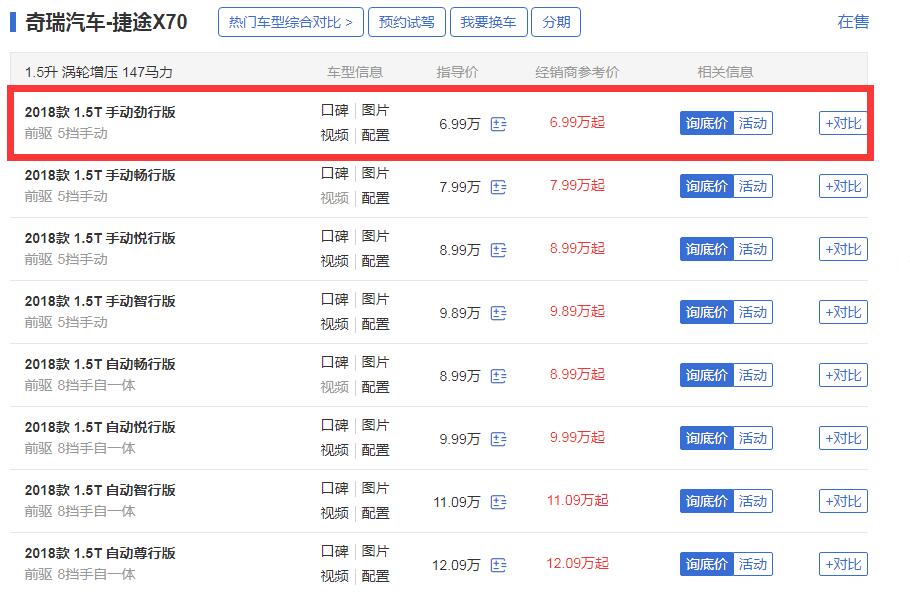910x598 pixels.
Task: Click 活动 for 自动智行版
Action: click(x=753, y=501)
